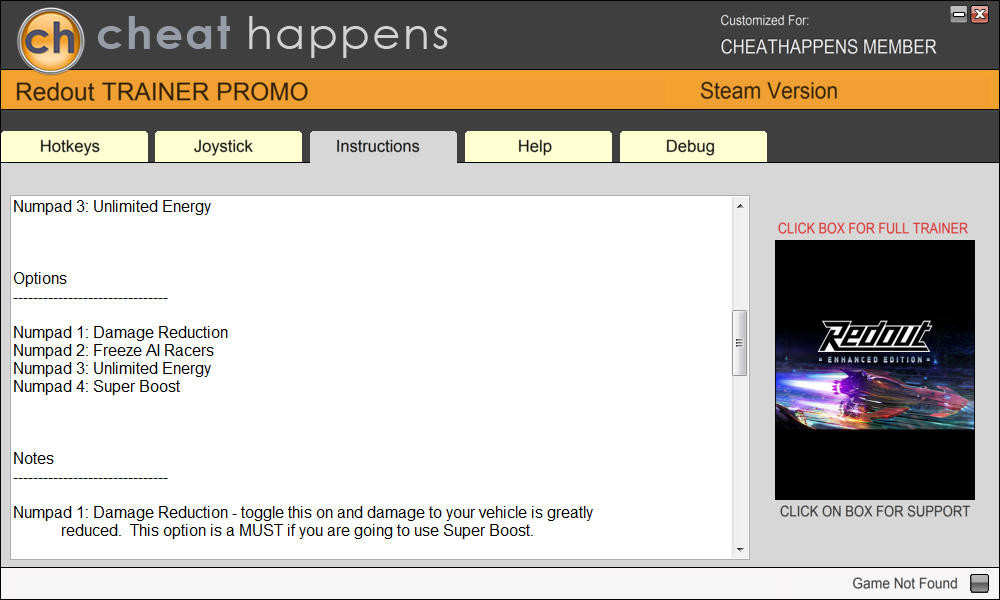Viewport: 1000px width, 600px height.
Task: Click the Redout Enhanced Edition box art
Action: [874, 370]
